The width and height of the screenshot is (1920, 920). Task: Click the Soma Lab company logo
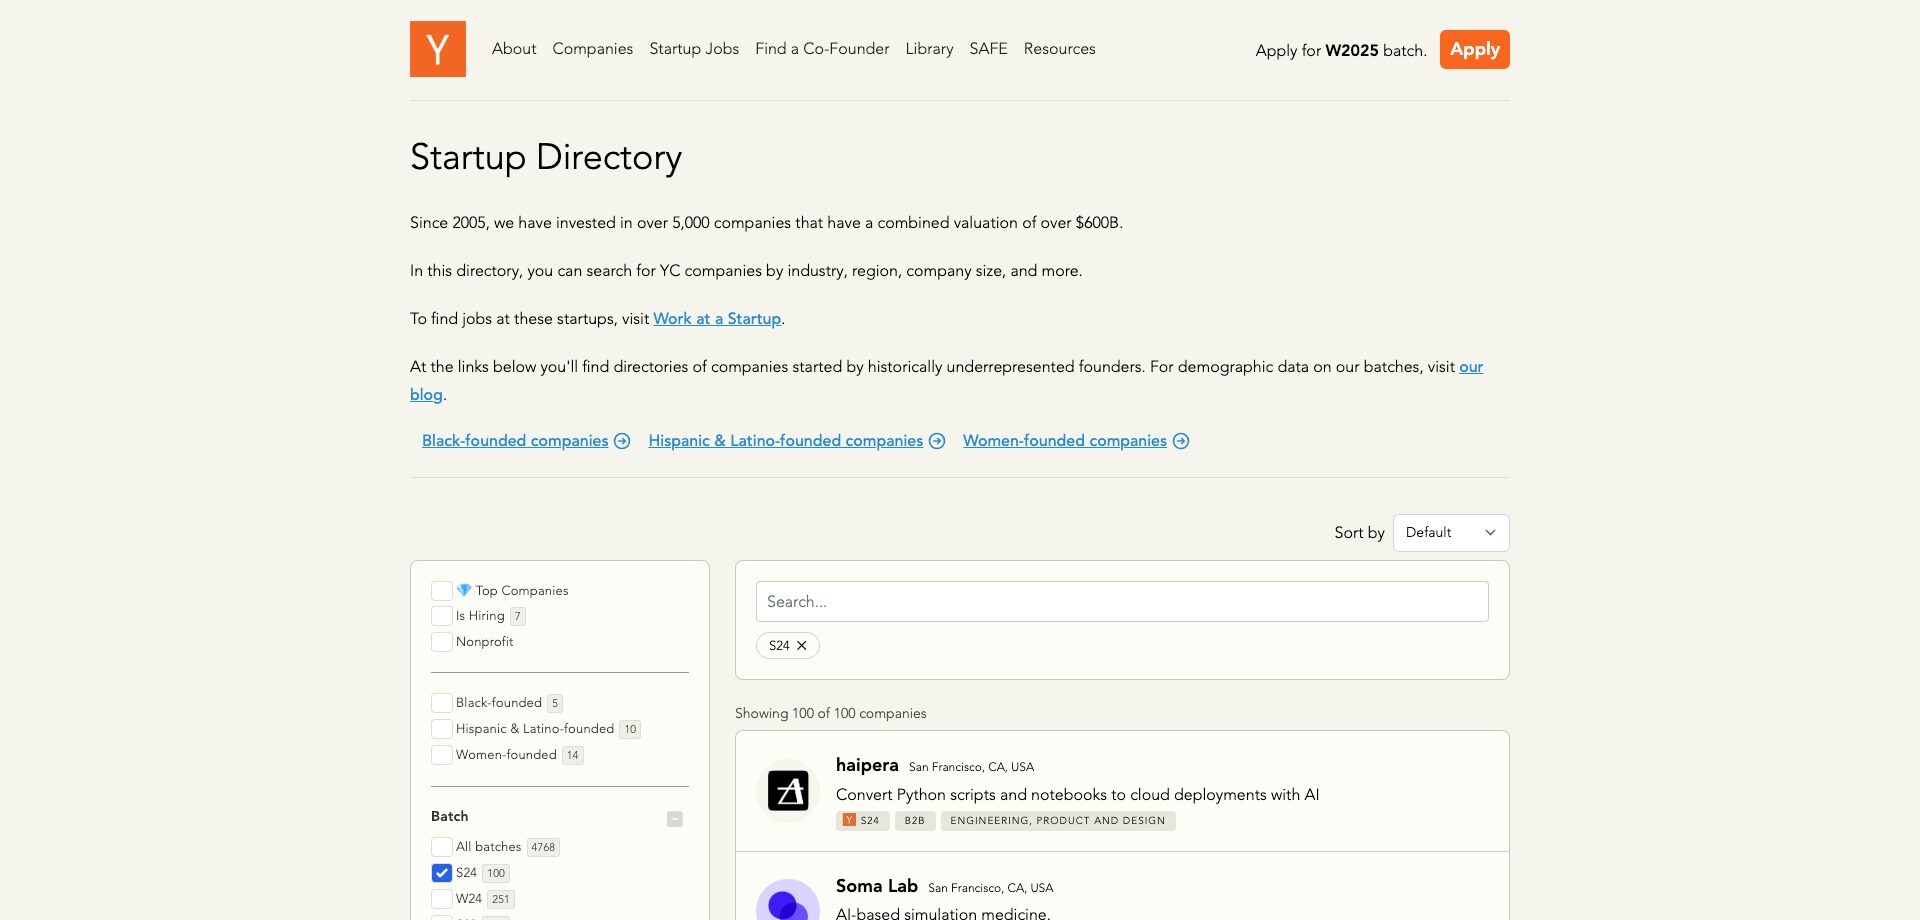(x=789, y=905)
